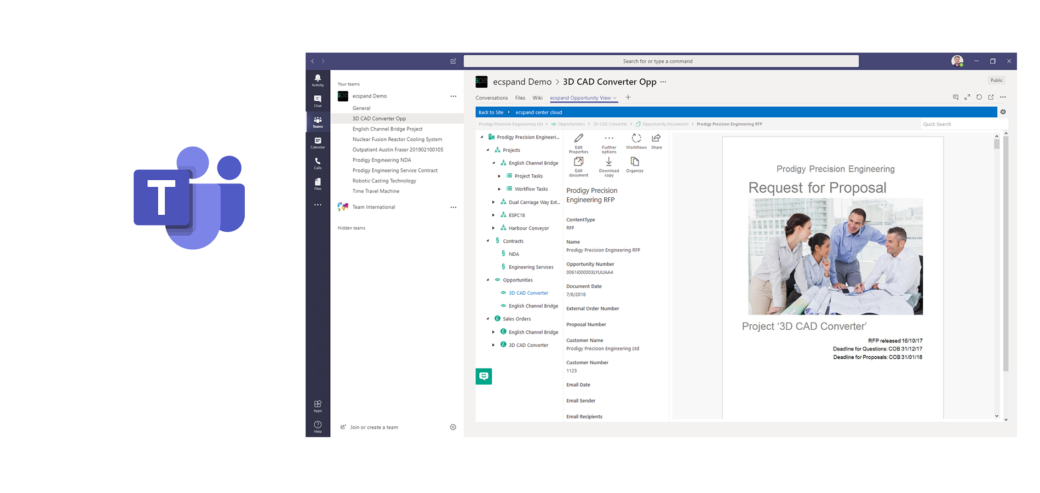This screenshot has height=493, width=1040.
Task: Open Calls in the Teams sidebar
Action: click(318, 163)
